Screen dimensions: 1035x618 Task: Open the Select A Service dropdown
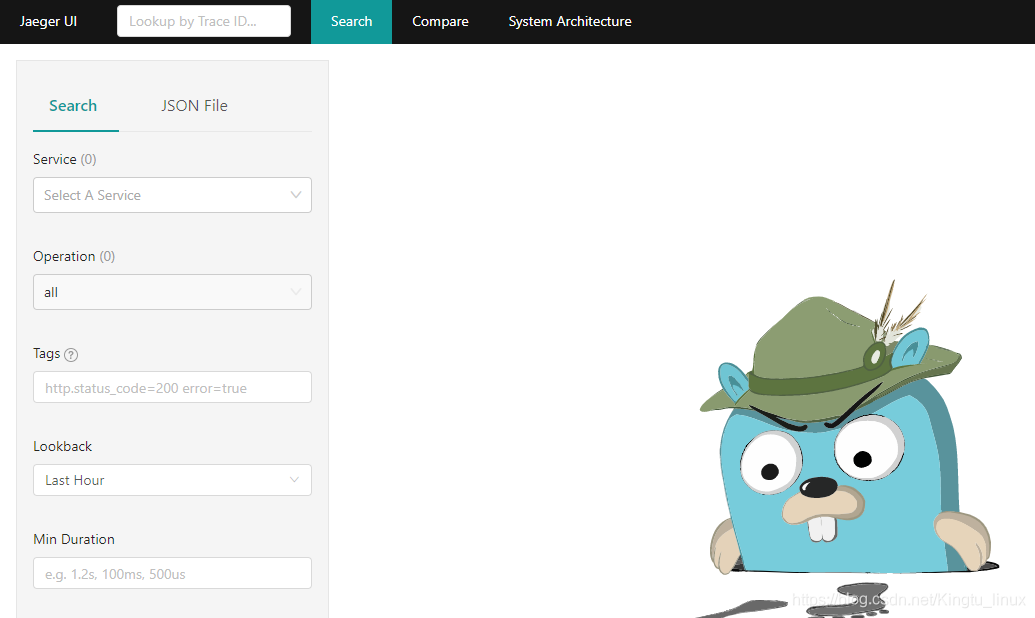click(x=172, y=195)
